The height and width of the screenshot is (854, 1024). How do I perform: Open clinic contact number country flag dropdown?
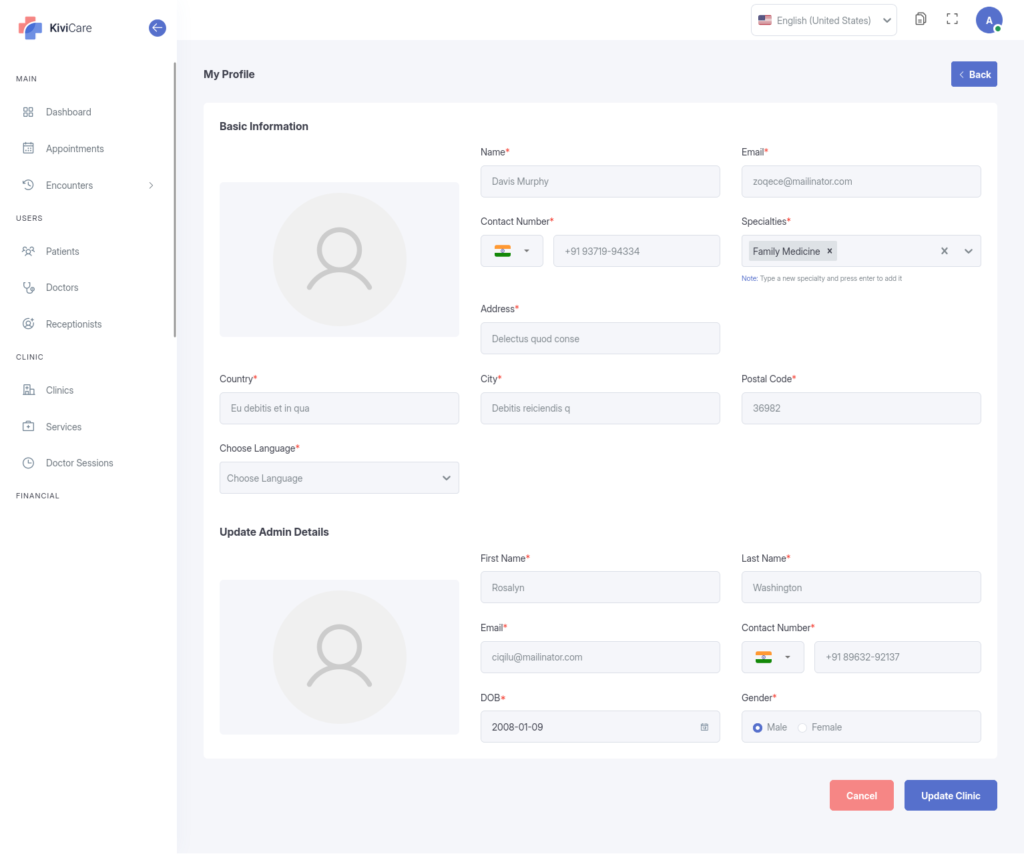tap(512, 251)
